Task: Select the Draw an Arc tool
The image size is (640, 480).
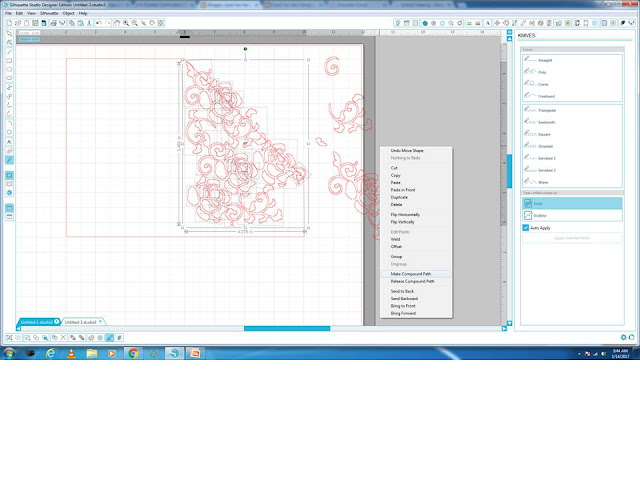Action: (9, 123)
